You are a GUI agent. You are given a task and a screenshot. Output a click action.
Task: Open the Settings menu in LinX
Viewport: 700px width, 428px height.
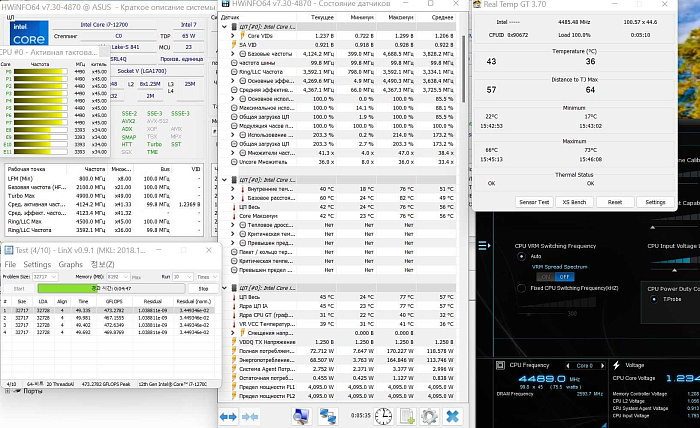(37, 265)
